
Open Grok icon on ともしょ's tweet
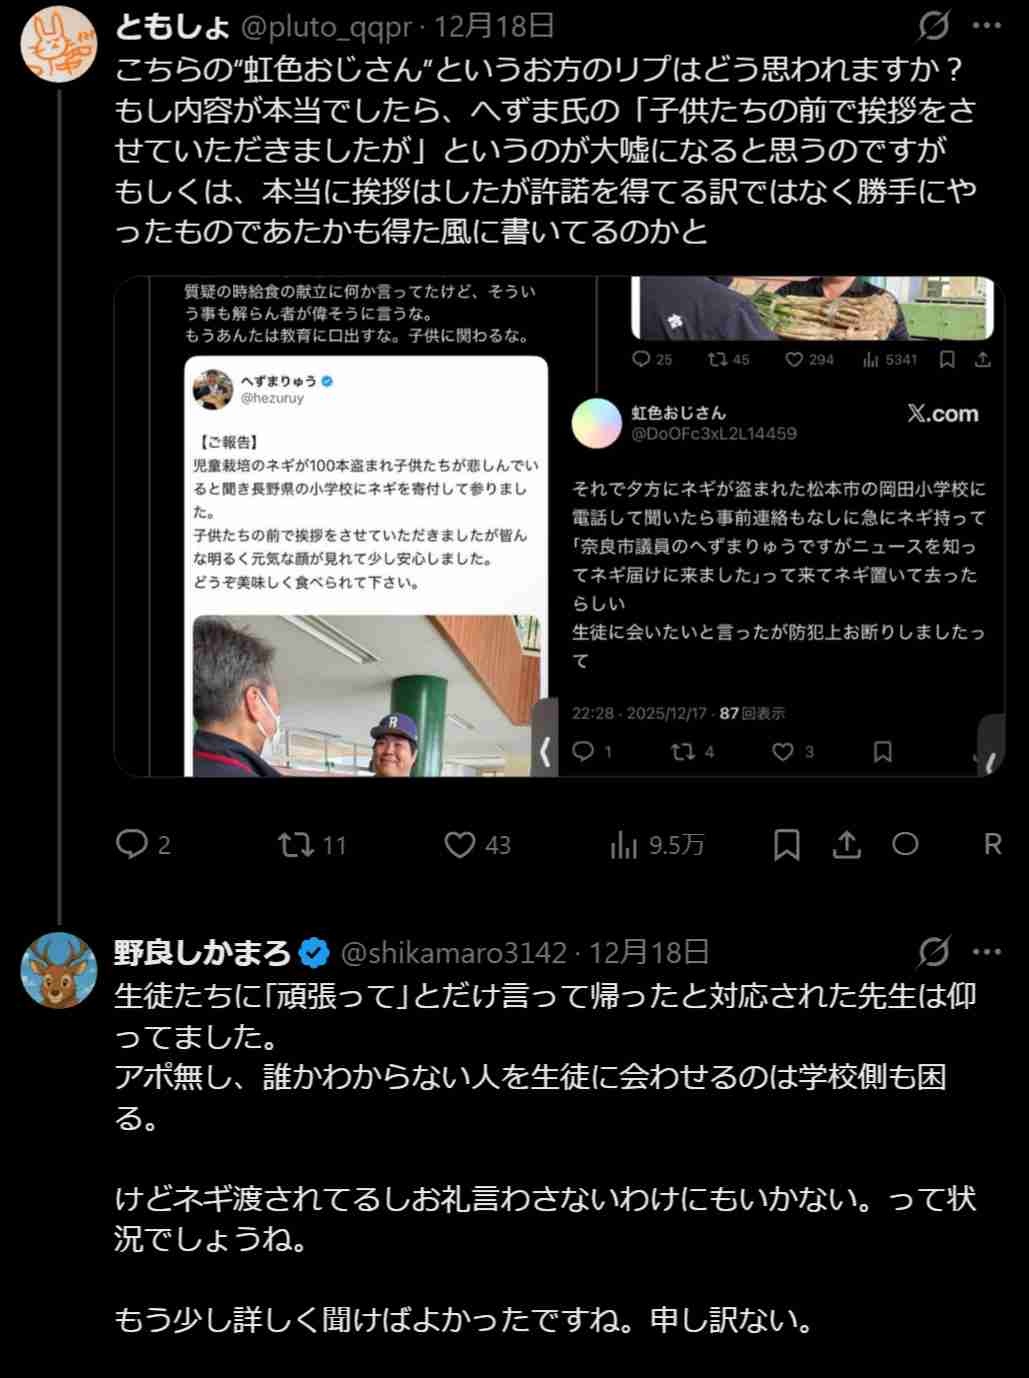tap(933, 26)
